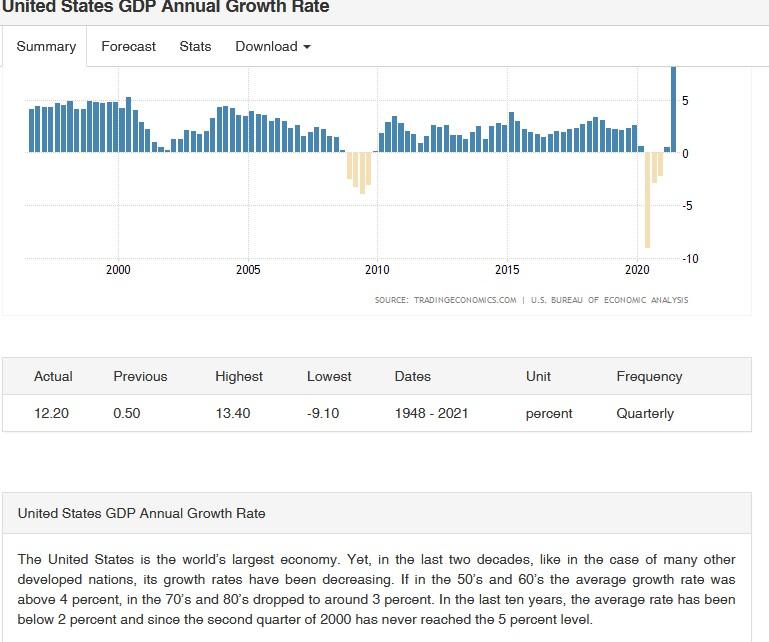Click the dates value 1948 - 2021

(431, 413)
